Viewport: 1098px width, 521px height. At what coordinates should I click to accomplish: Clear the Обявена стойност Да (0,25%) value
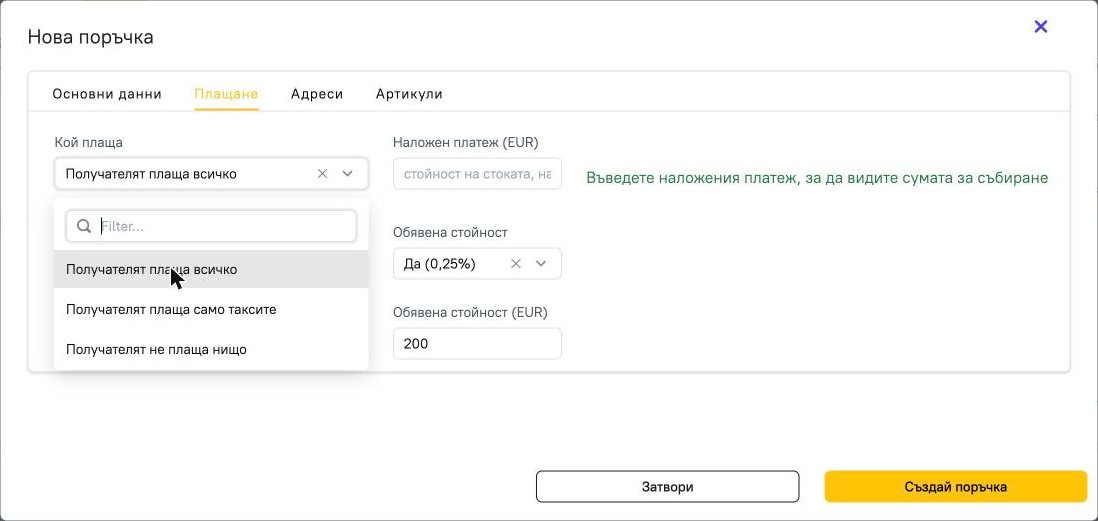coord(515,263)
